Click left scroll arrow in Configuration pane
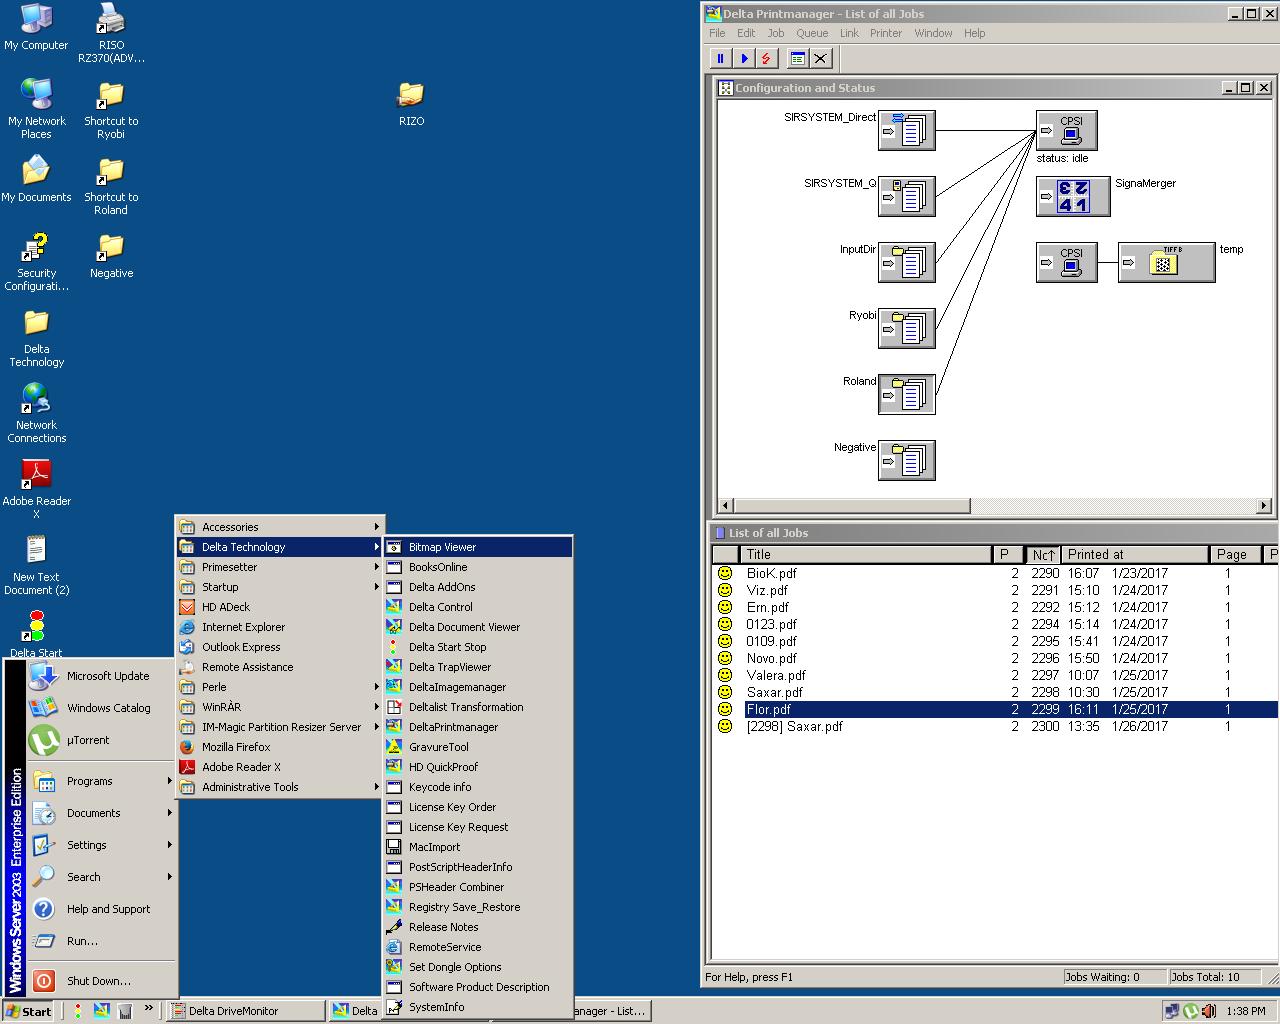Viewport: 1280px width, 1024px height. pos(726,505)
